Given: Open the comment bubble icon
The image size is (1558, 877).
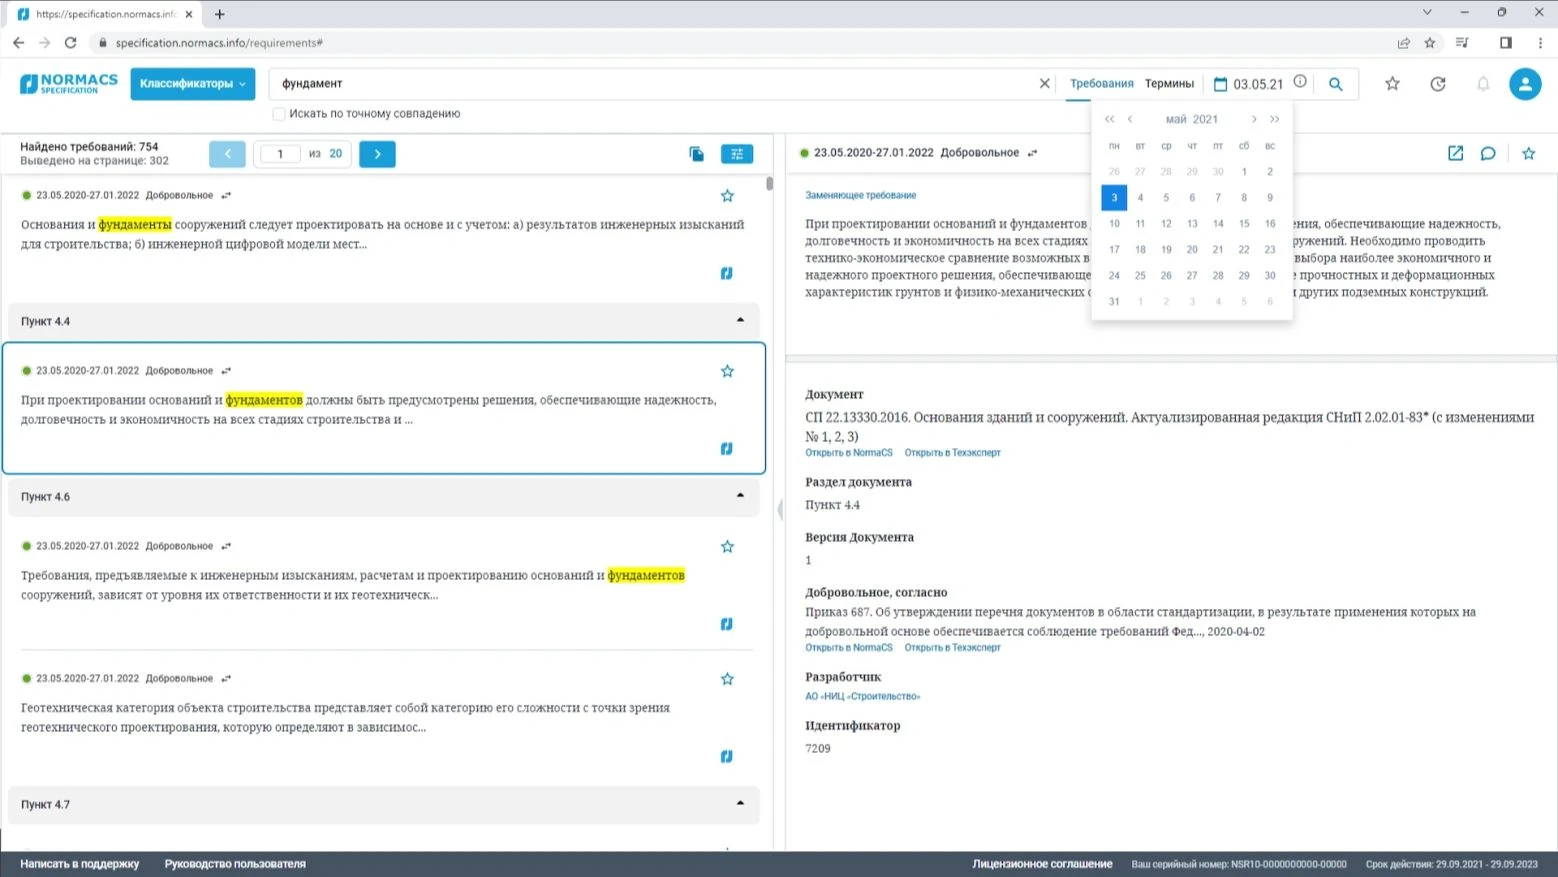Looking at the screenshot, I should coord(1488,153).
